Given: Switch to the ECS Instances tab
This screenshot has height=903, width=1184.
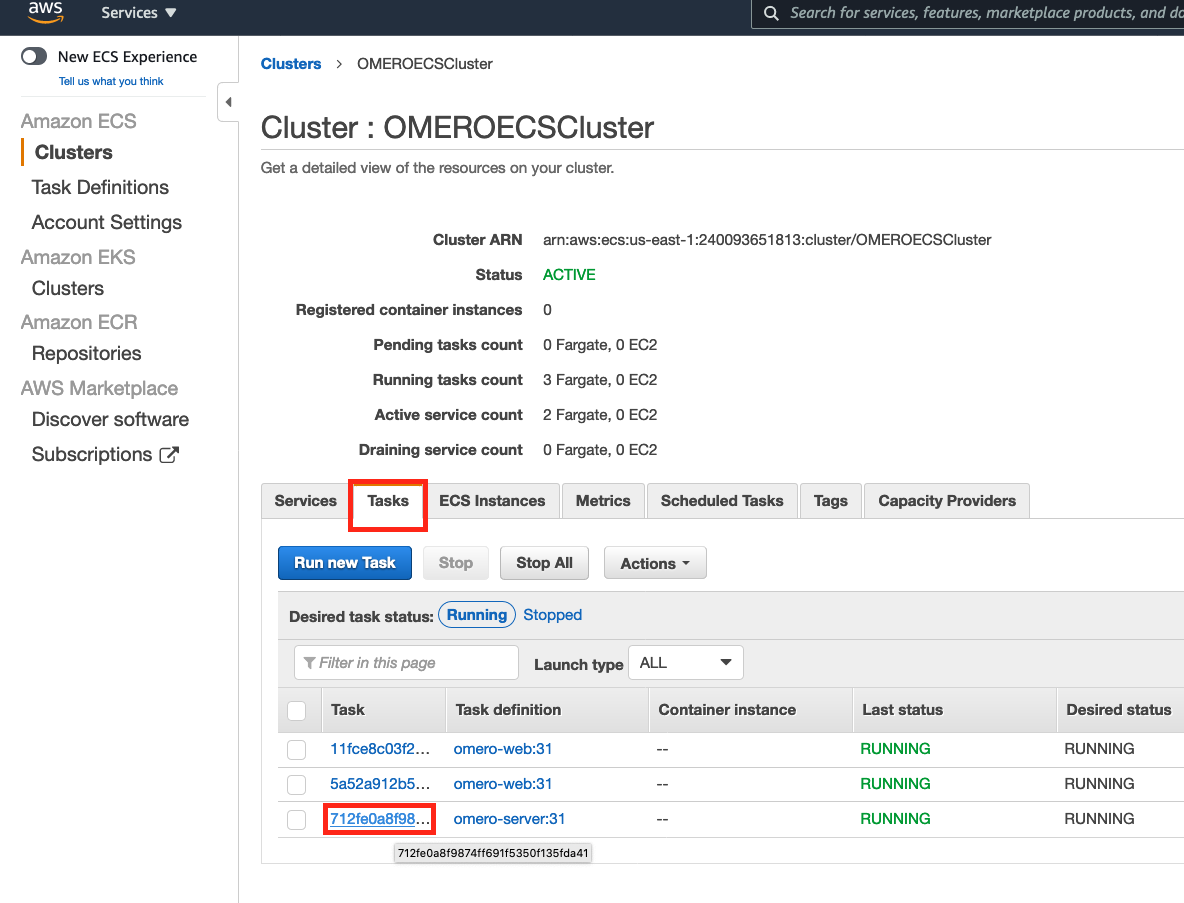Looking at the screenshot, I should coord(492,501).
